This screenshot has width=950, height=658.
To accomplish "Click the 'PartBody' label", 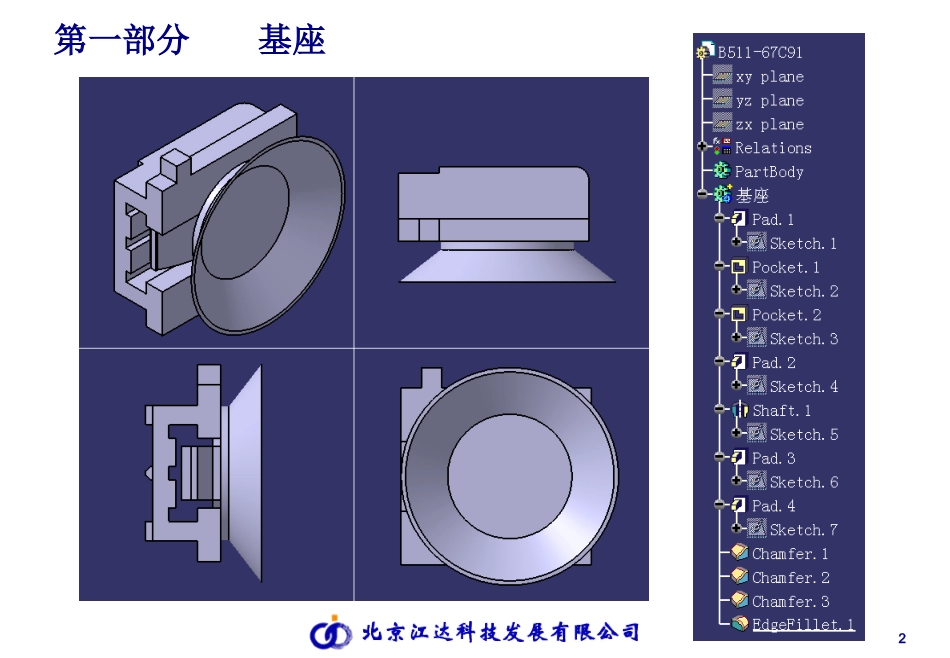I will [x=769, y=172].
